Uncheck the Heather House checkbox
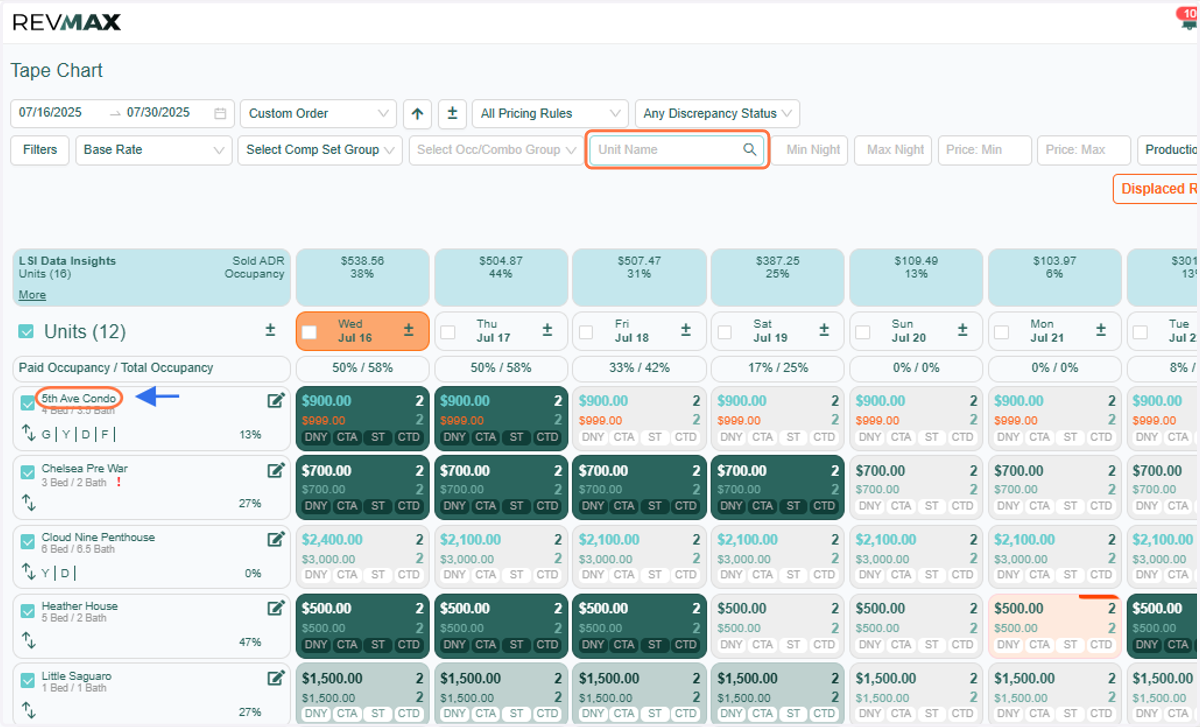 [x=28, y=611]
